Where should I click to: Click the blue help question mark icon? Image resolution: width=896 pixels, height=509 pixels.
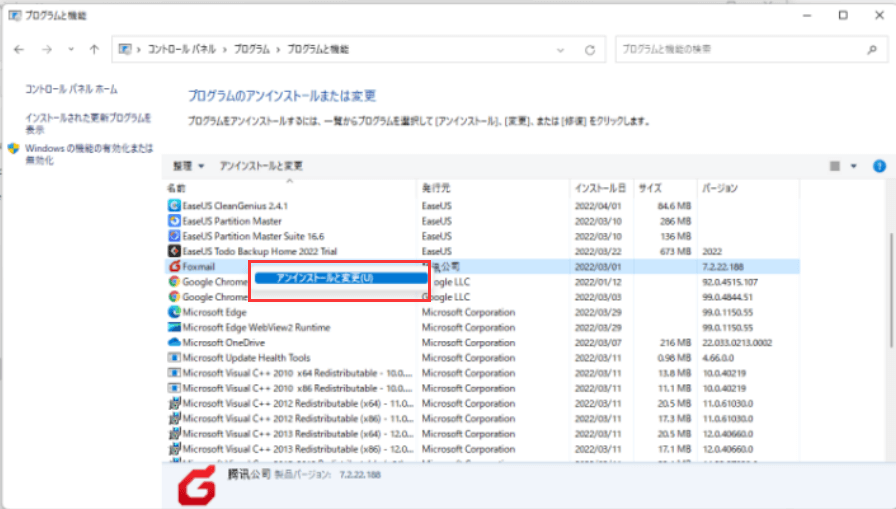880,166
